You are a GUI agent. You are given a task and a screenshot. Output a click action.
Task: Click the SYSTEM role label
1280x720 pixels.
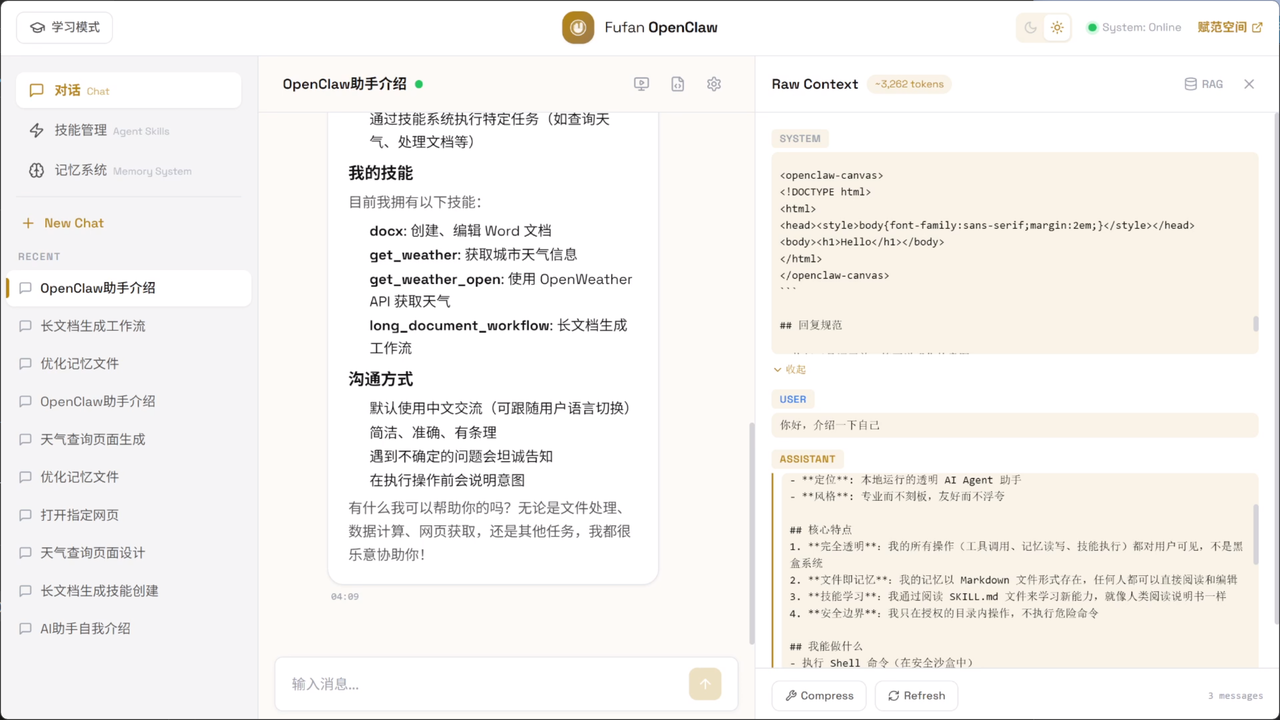click(800, 139)
